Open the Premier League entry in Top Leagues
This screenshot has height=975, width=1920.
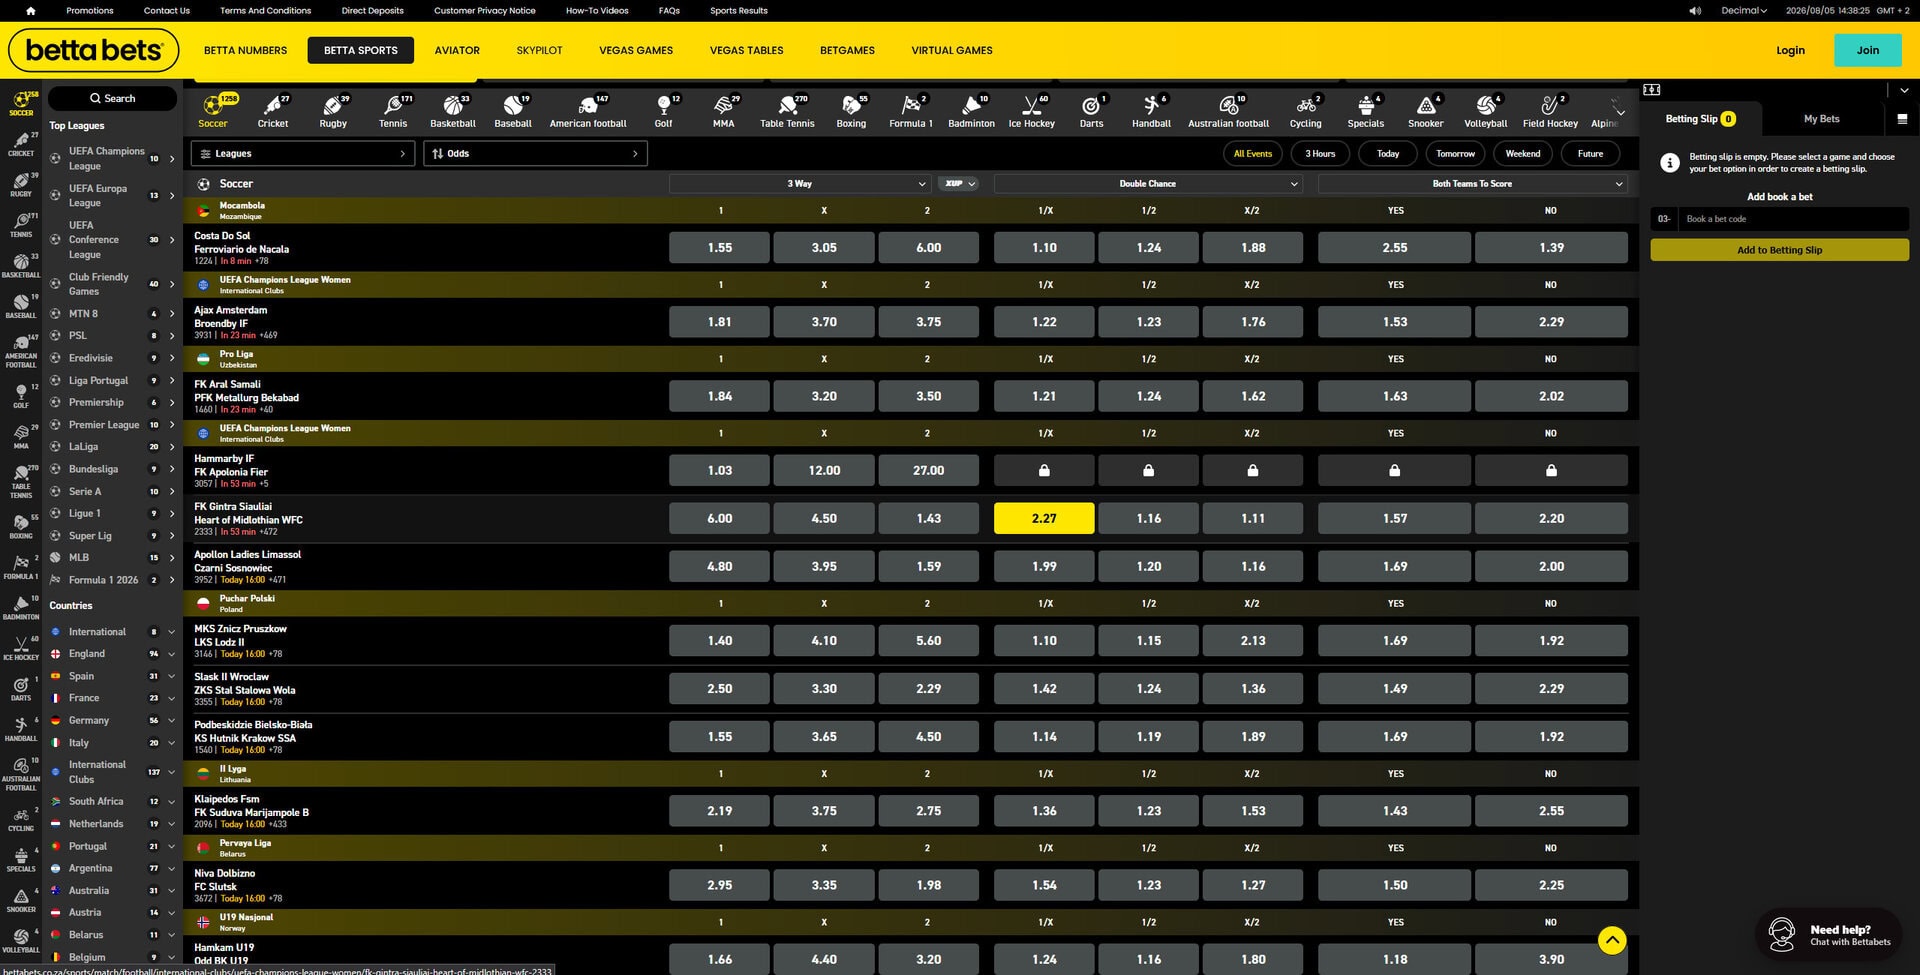pyautogui.click(x=113, y=425)
